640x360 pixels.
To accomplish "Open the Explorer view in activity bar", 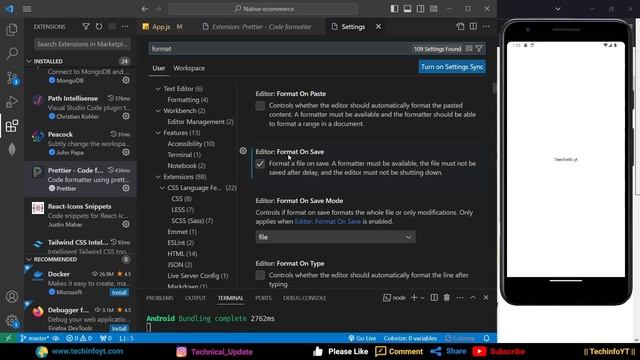I will (12, 29).
